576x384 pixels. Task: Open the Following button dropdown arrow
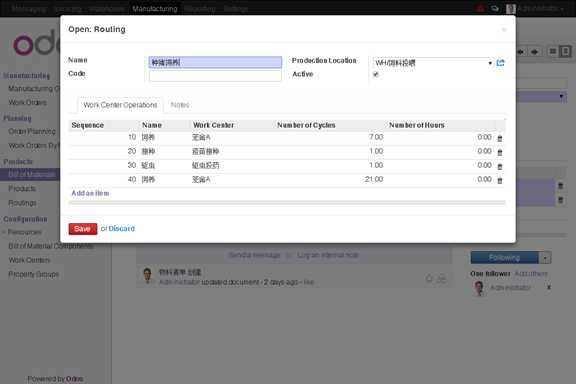[545, 258]
